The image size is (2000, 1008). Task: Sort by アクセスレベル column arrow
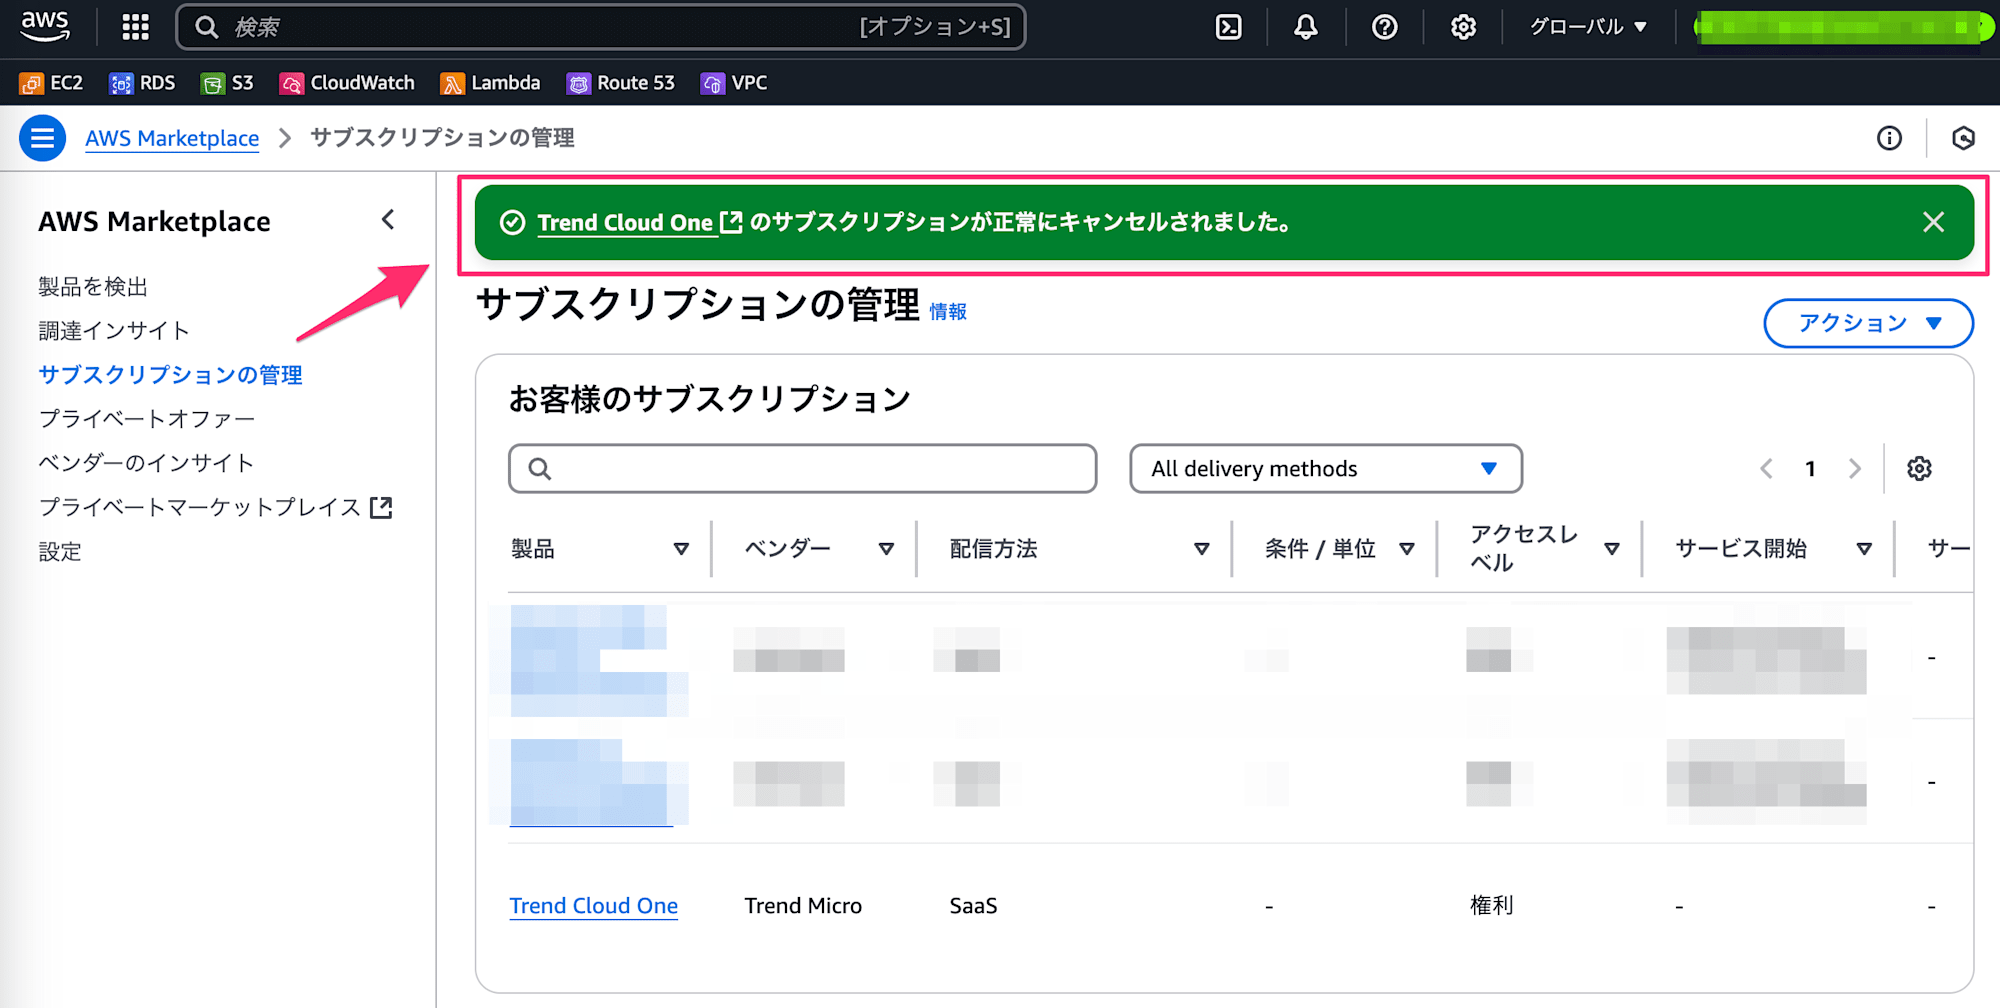pos(1612,548)
